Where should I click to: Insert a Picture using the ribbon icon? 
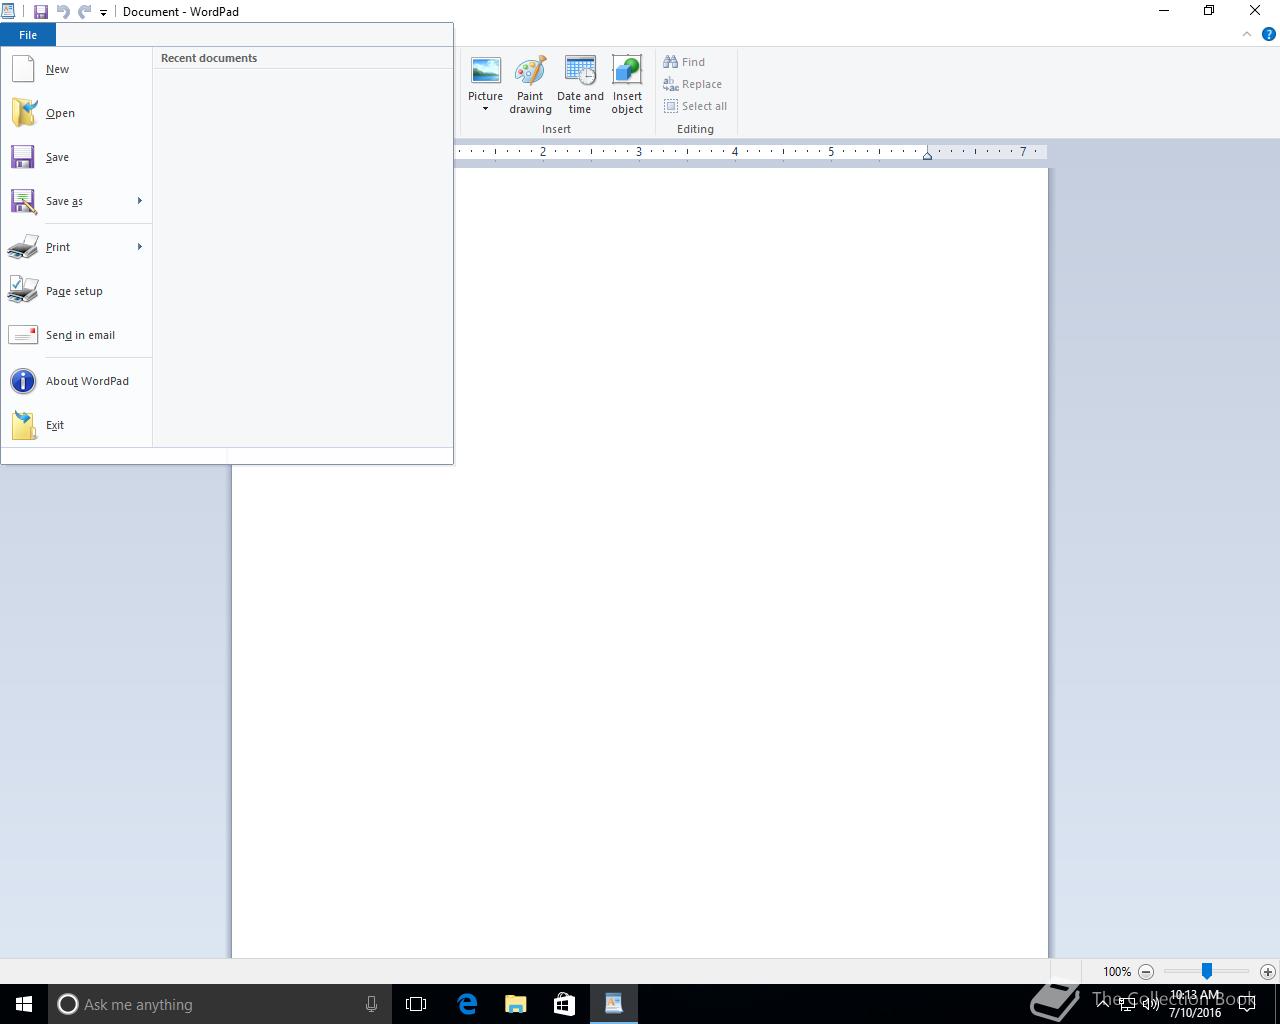pyautogui.click(x=485, y=72)
